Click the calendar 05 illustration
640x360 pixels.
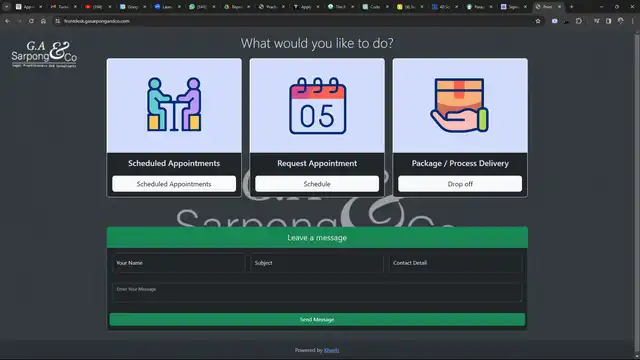click(x=317, y=105)
